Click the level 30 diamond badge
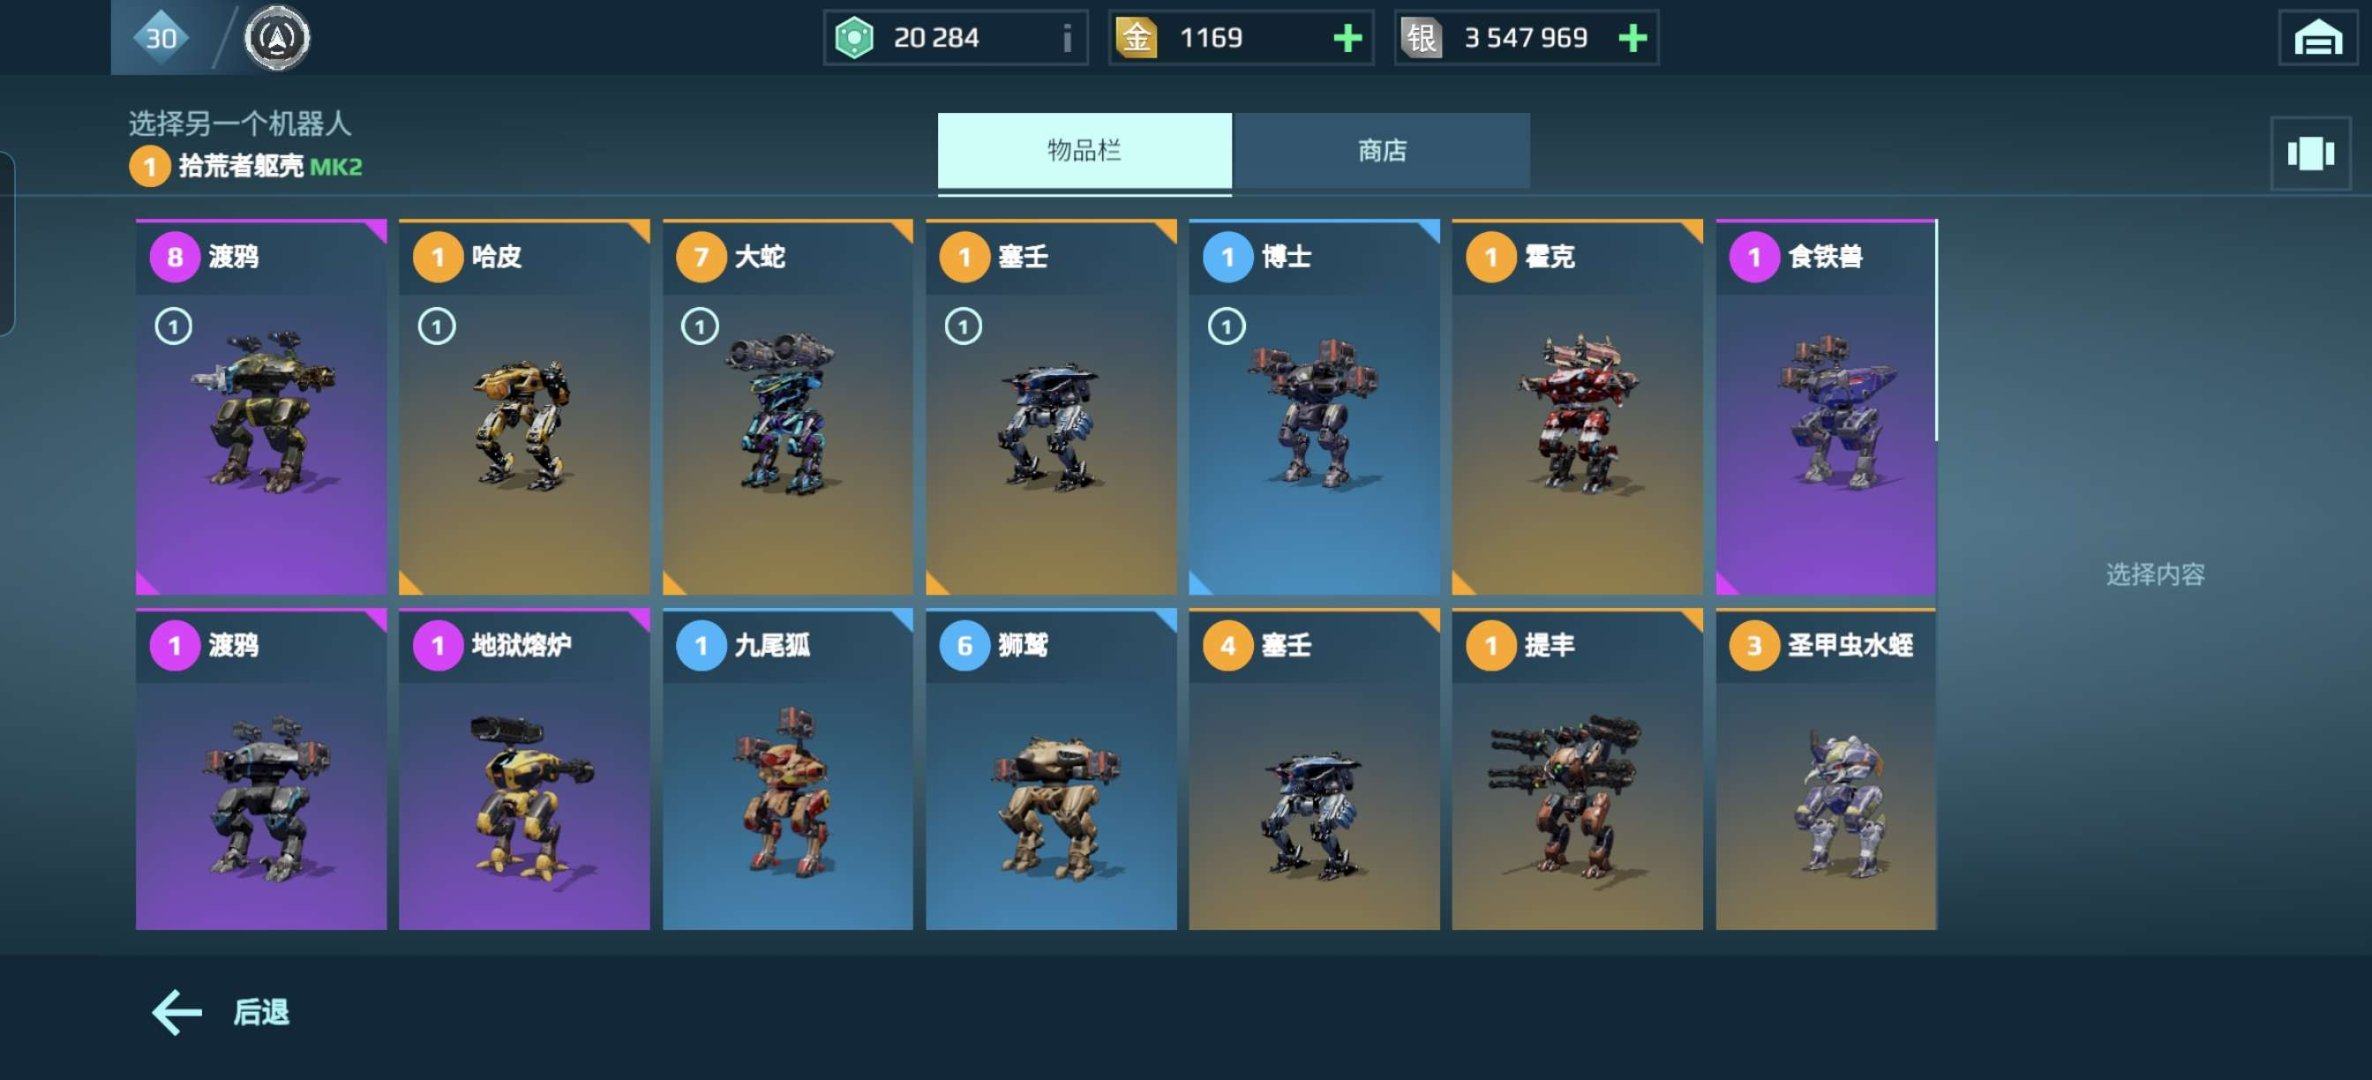 (161, 38)
